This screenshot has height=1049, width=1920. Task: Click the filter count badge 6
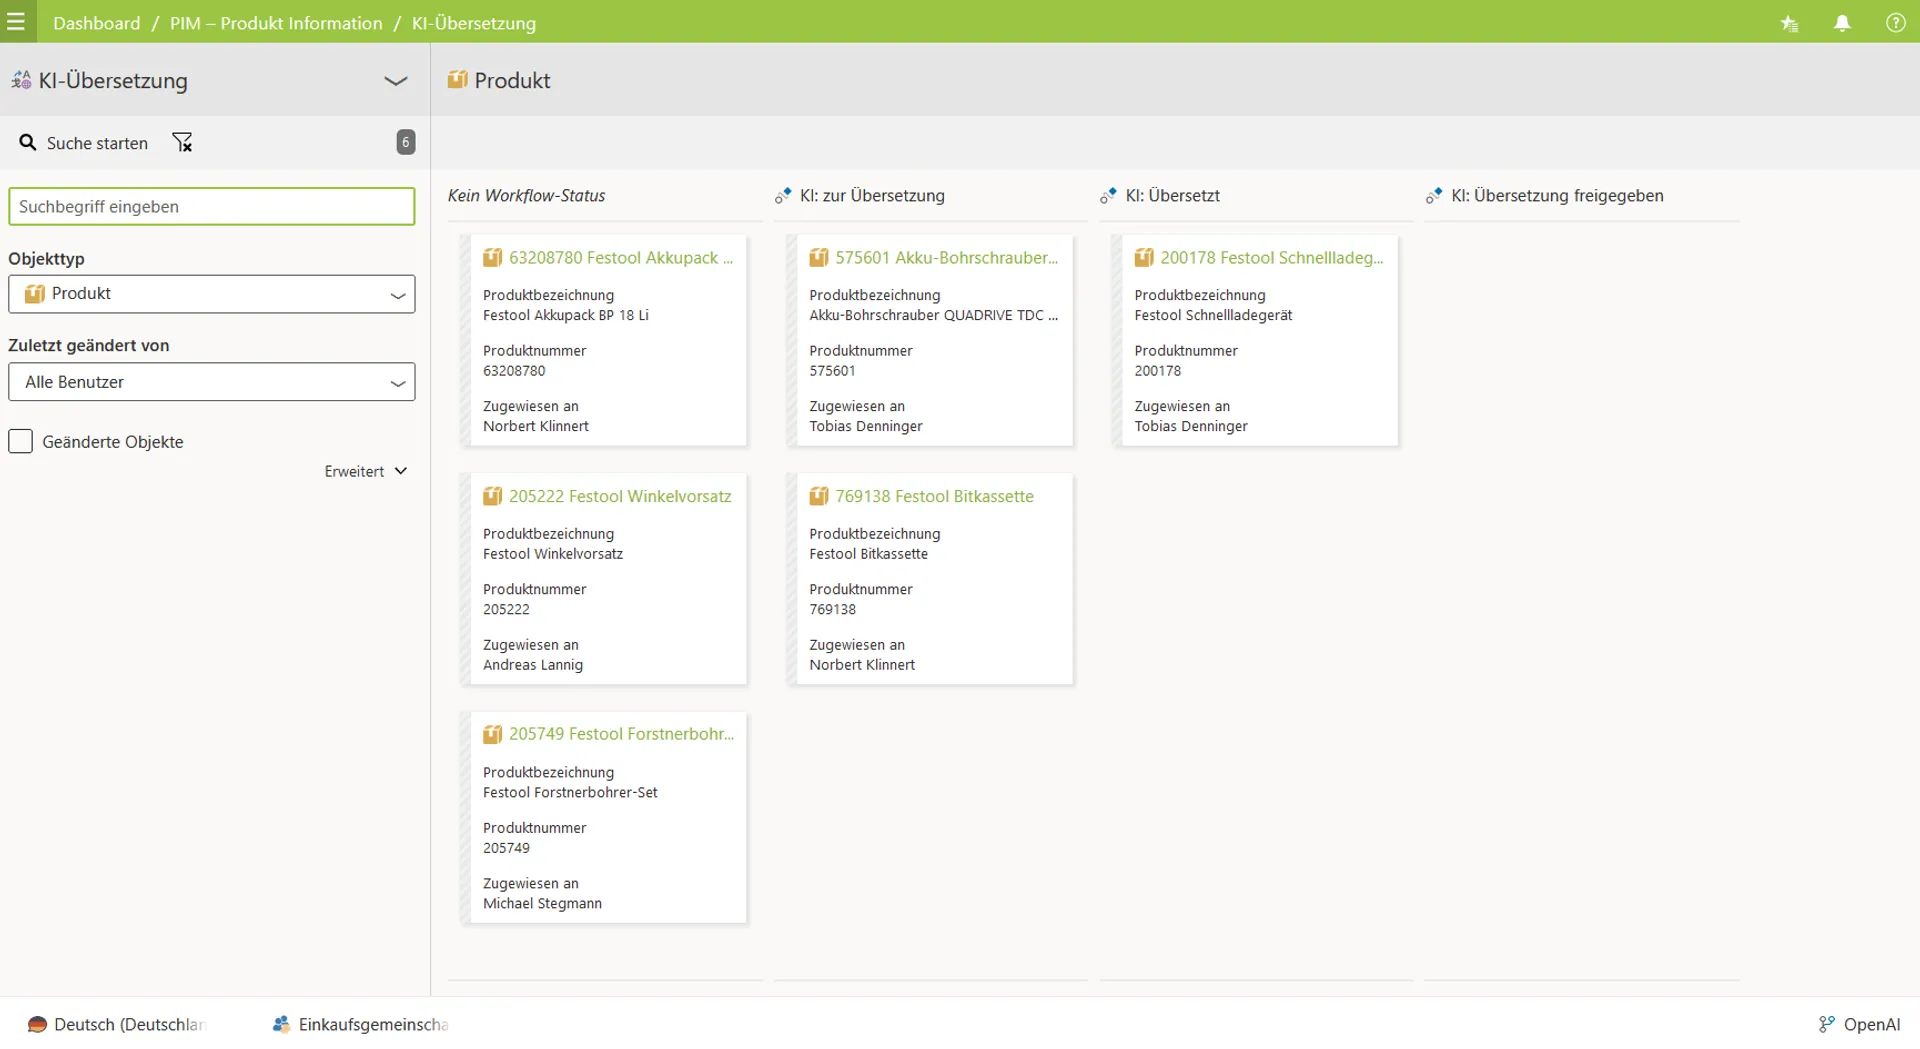(x=406, y=142)
